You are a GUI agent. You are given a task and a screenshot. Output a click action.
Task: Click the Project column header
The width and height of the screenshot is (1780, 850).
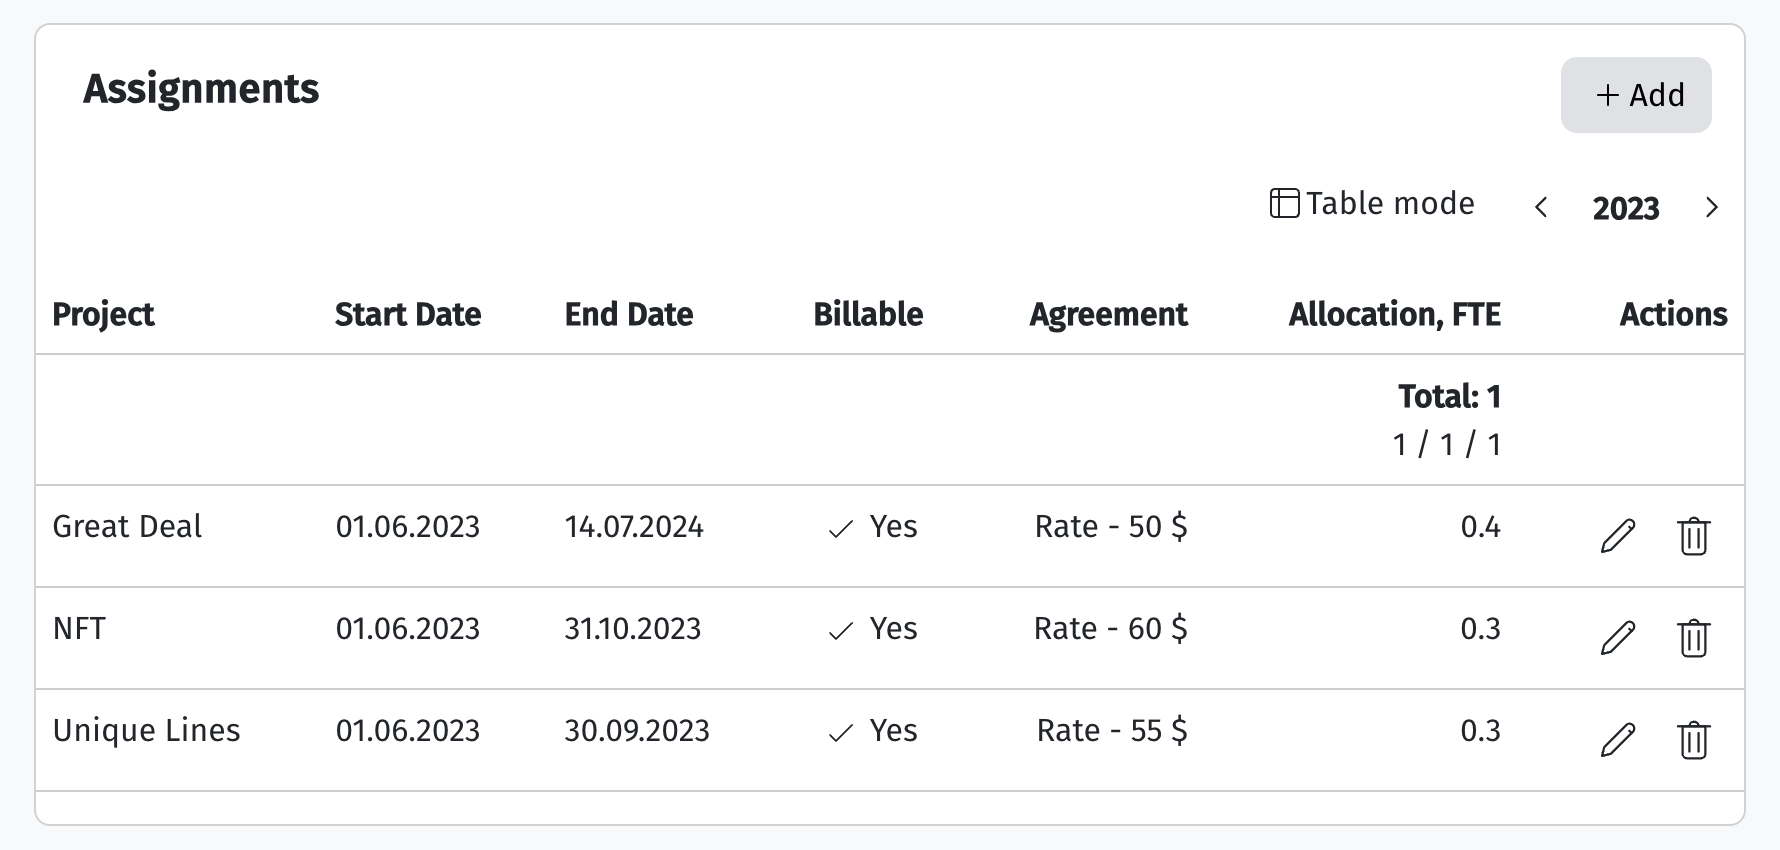tap(103, 314)
